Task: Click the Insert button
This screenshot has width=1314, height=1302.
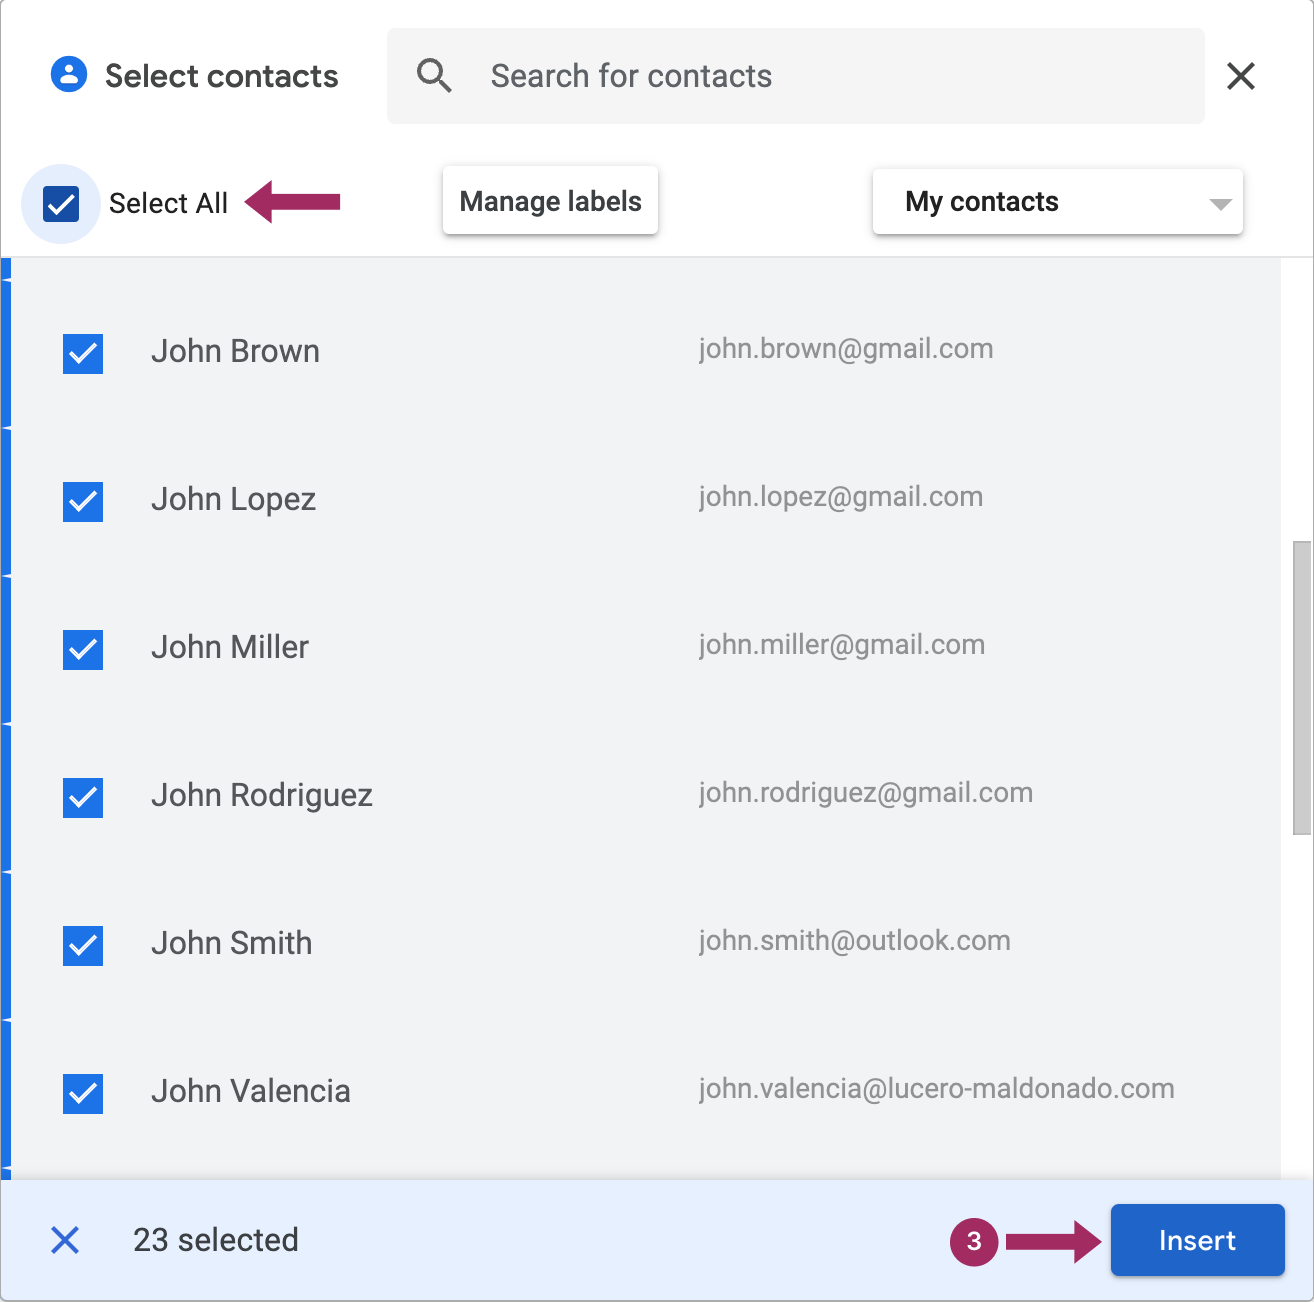Action: coord(1198,1240)
